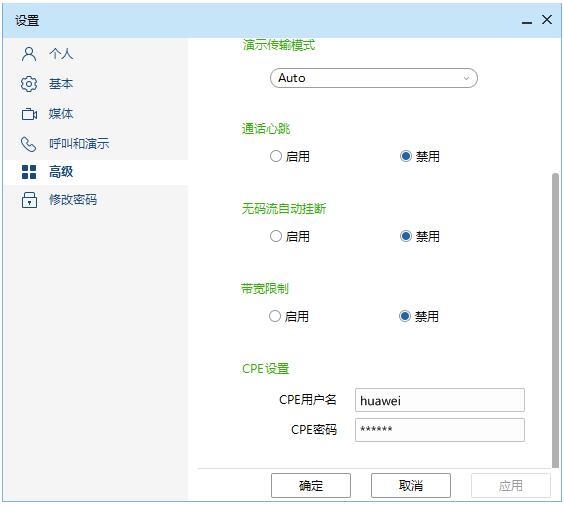Enable 带宽限制 with 启用 radio
This screenshot has height=506, width=564.
275,316
